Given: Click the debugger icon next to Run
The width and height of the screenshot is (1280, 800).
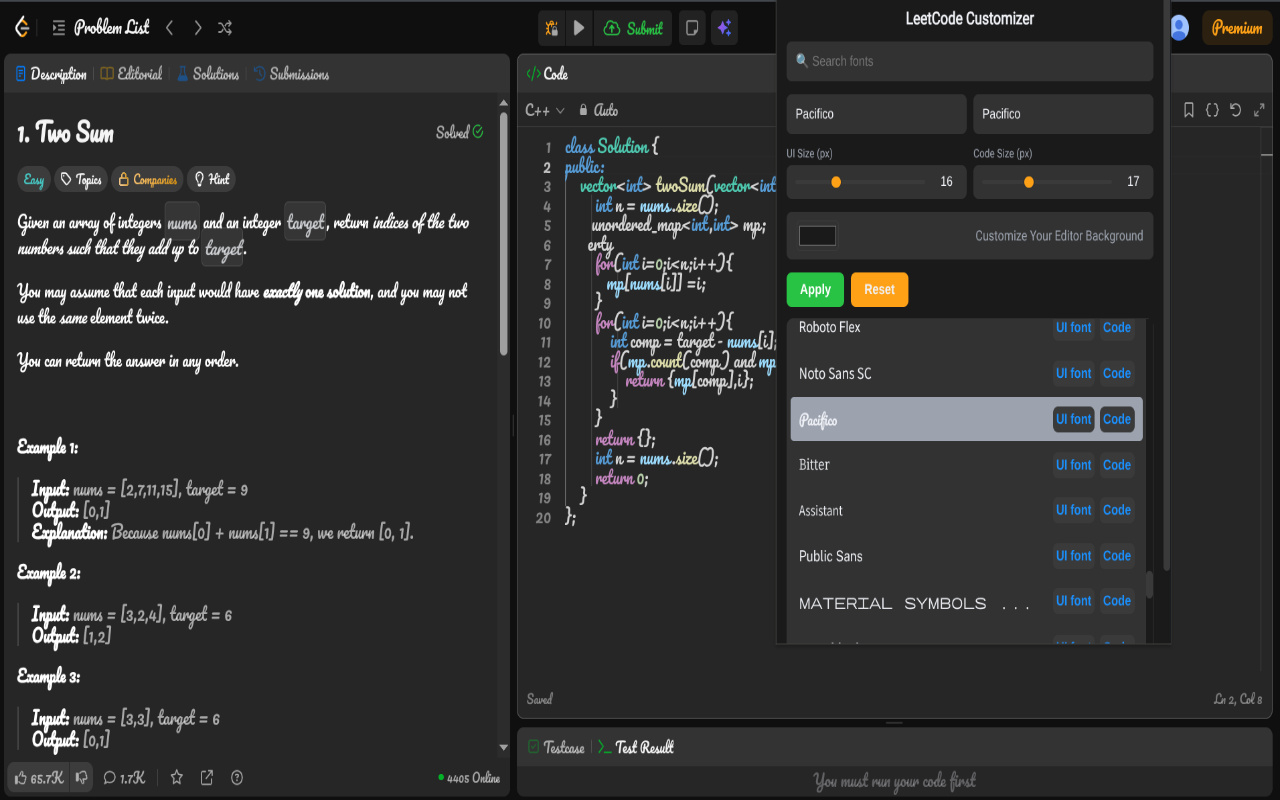Looking at the screenshot, I should 551,29.
